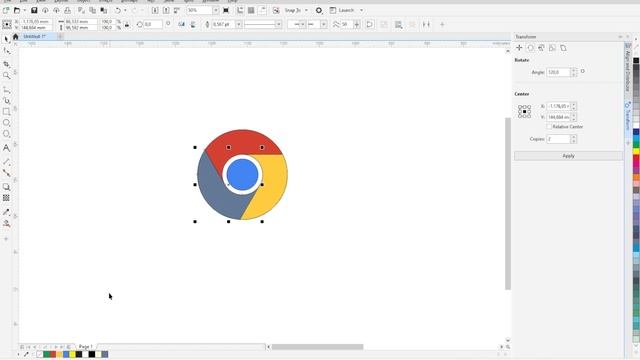Switch to Skew tab in Transform docker

563,48
